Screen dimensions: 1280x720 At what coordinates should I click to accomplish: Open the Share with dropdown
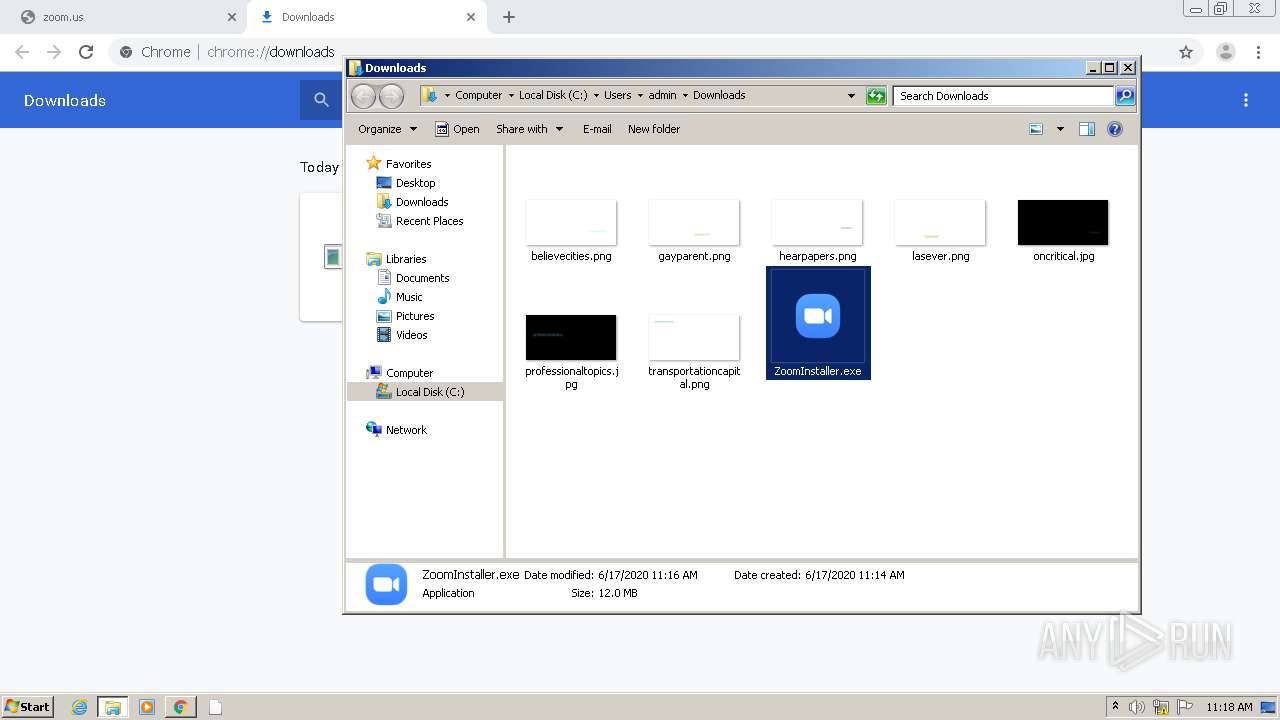point(530,129)
